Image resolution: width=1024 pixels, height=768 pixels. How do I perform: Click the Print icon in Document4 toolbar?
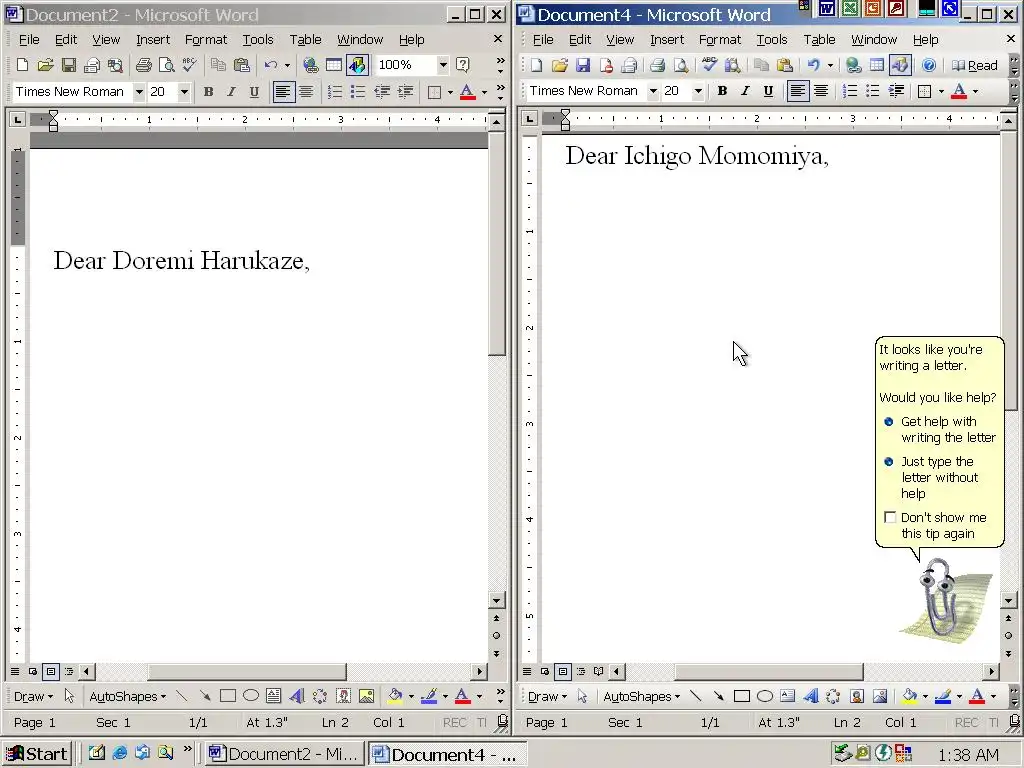point(658,65)
